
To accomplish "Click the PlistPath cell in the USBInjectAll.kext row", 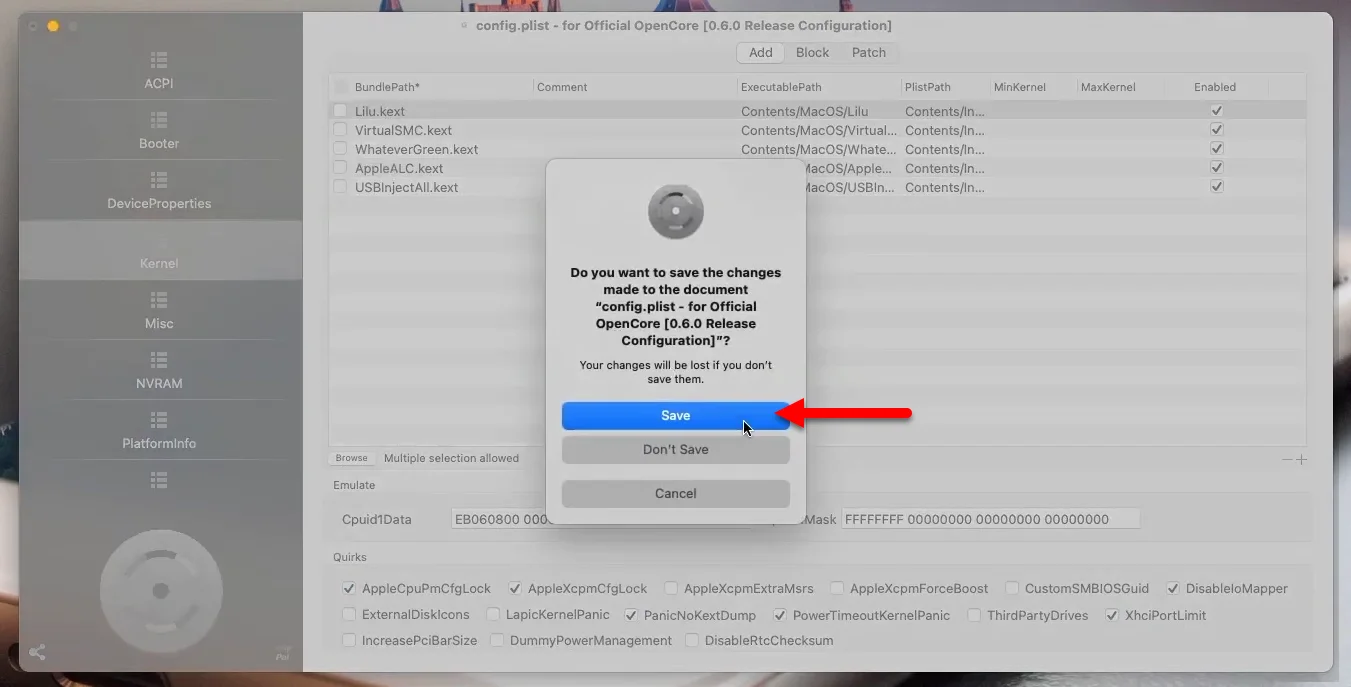I will coord(945,187).
